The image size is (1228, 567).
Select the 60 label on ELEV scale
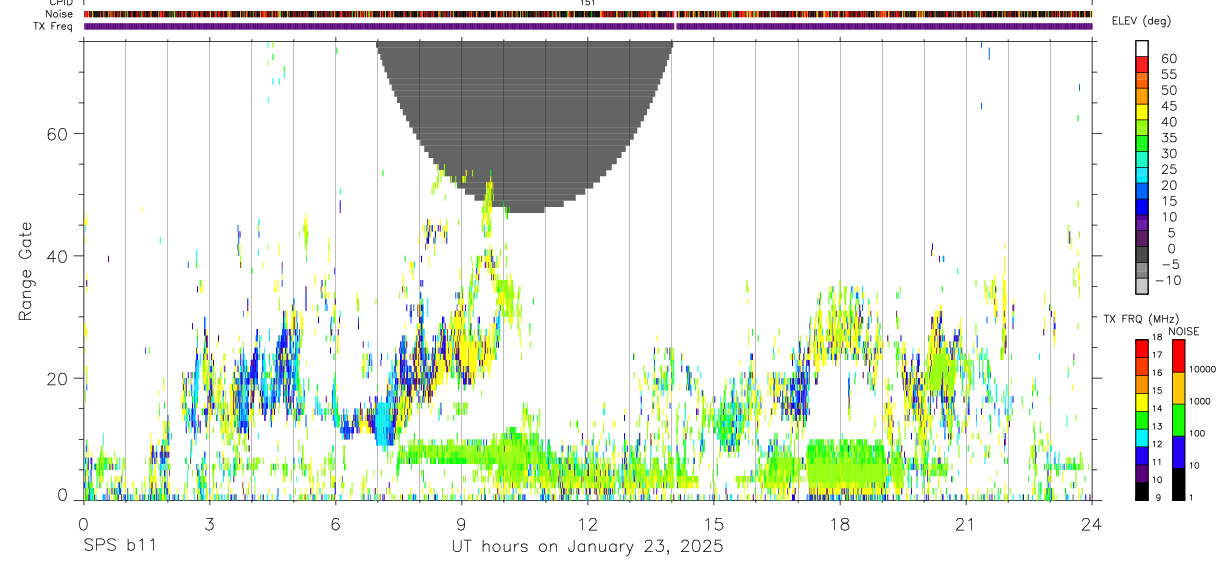coord(1168,57)
